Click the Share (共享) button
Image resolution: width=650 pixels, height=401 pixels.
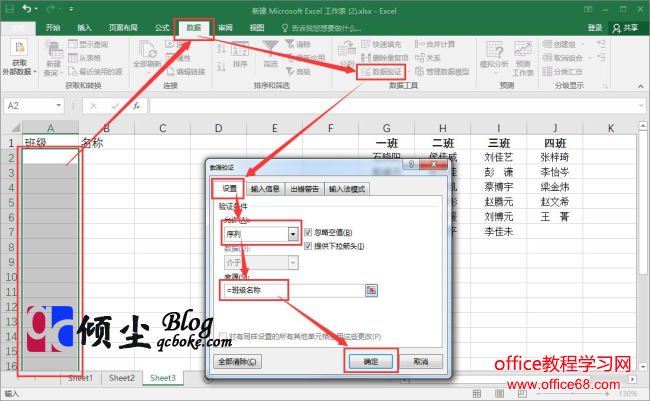626,28
